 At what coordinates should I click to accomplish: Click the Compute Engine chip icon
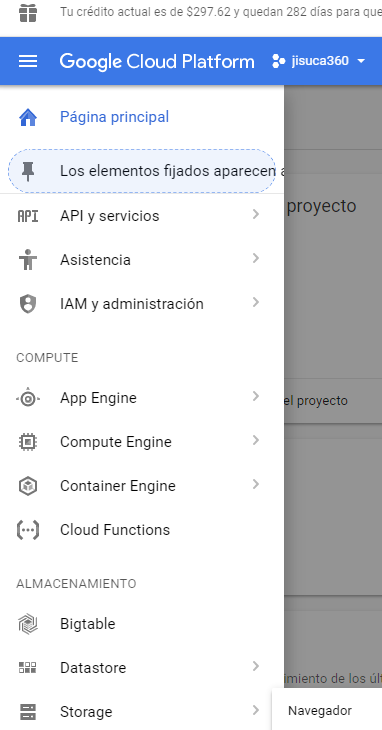28,442
